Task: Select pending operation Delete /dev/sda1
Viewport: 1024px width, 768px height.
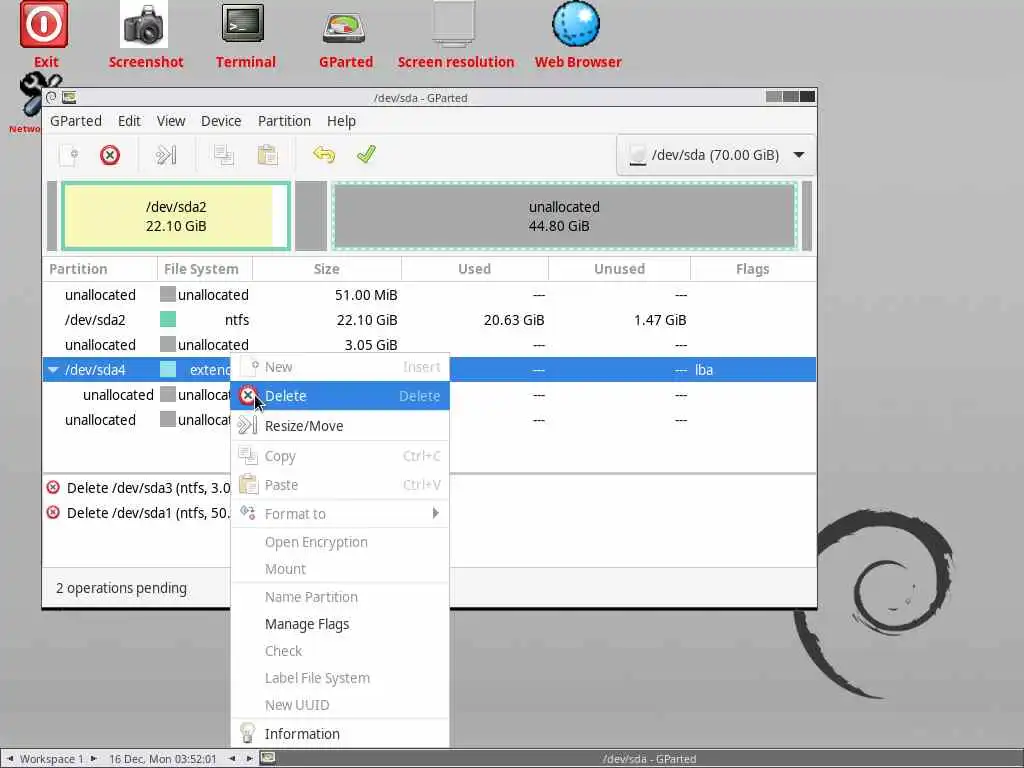Action: point(148,513)
